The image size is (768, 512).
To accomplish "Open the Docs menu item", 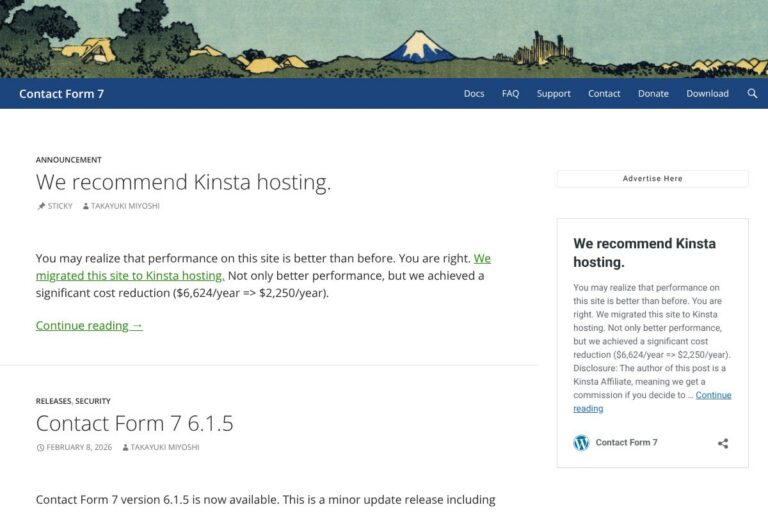I will pos(474,94).
